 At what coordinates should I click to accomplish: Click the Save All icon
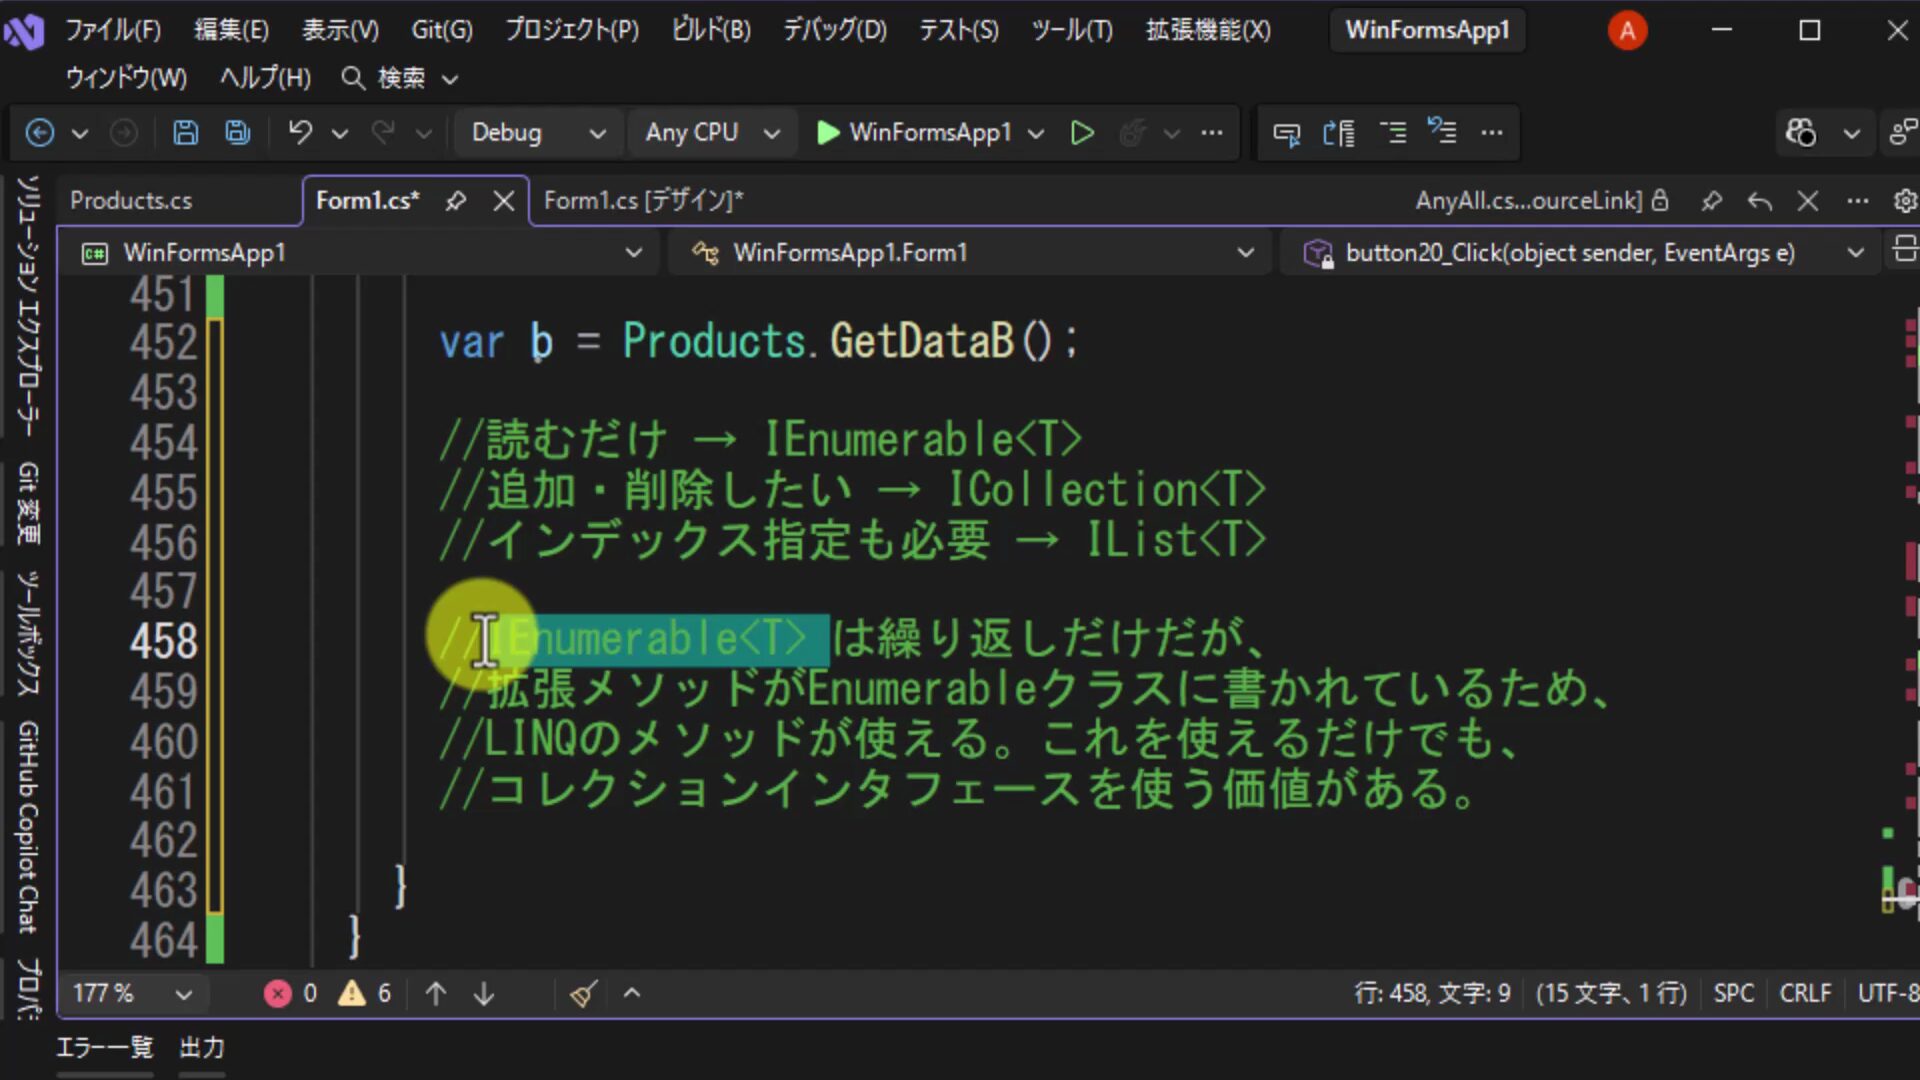click(238, 133)
